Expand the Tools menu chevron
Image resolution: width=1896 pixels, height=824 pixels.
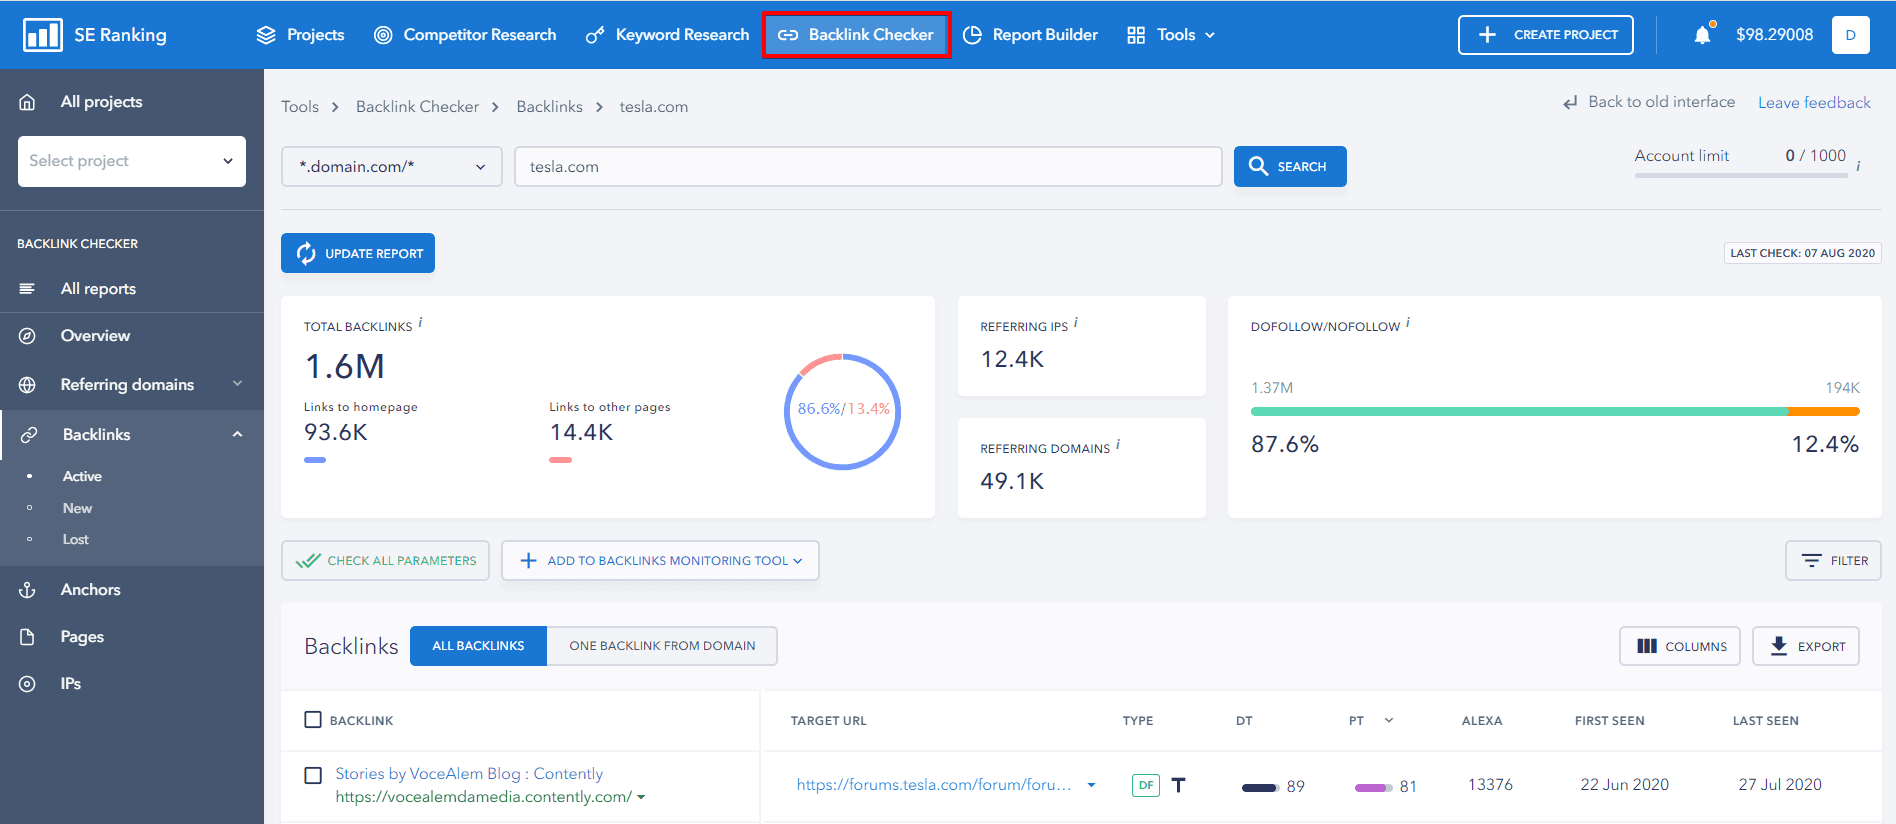pos(1210,35)
